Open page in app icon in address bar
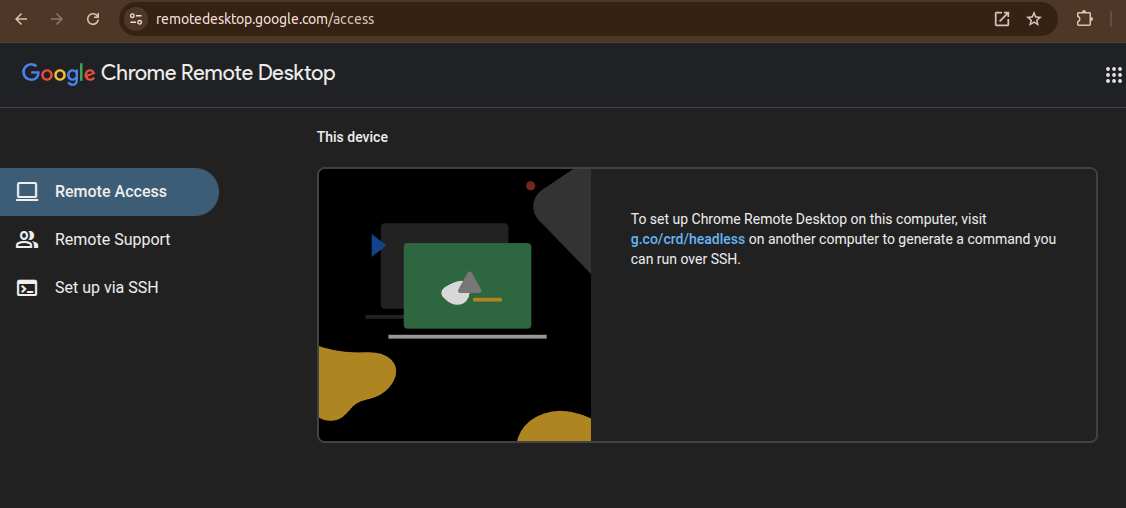Viewport: 1126px width, 508px height. click(1002, 19)
